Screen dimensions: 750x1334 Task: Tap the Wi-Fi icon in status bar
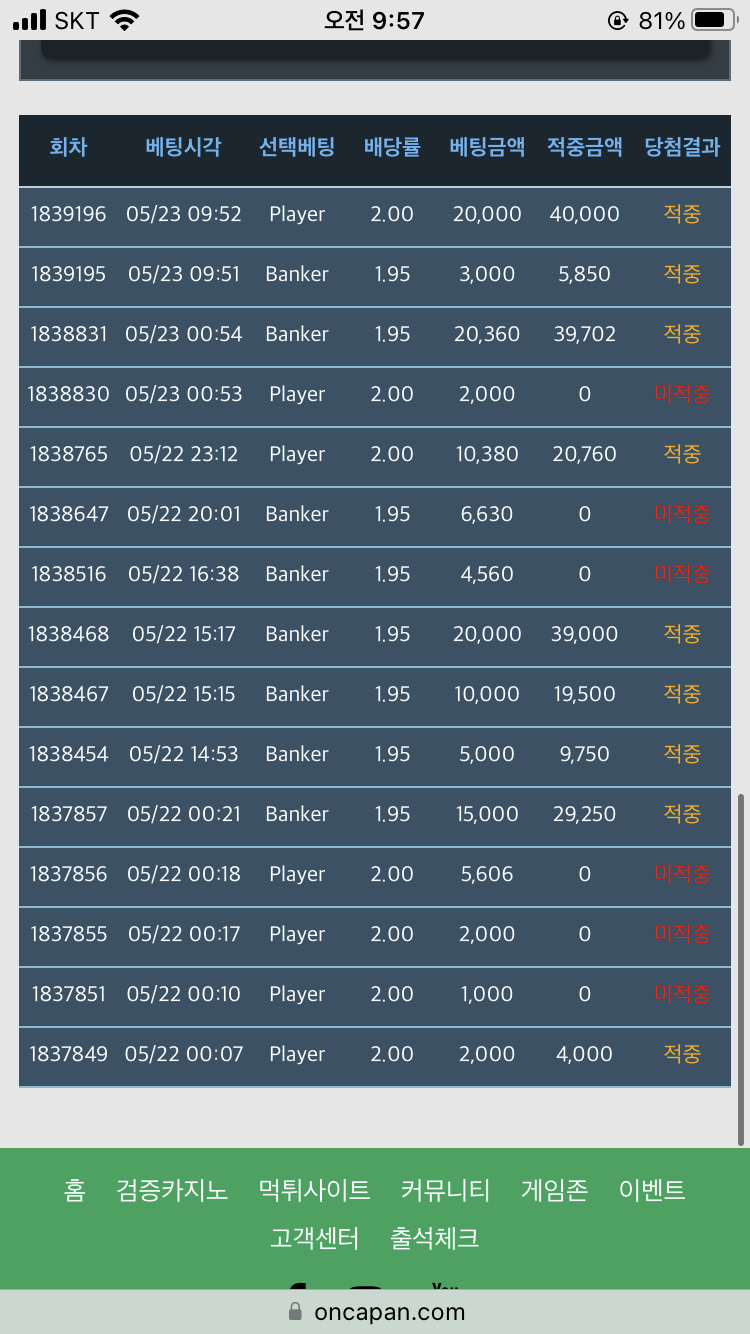click(125, 20)
